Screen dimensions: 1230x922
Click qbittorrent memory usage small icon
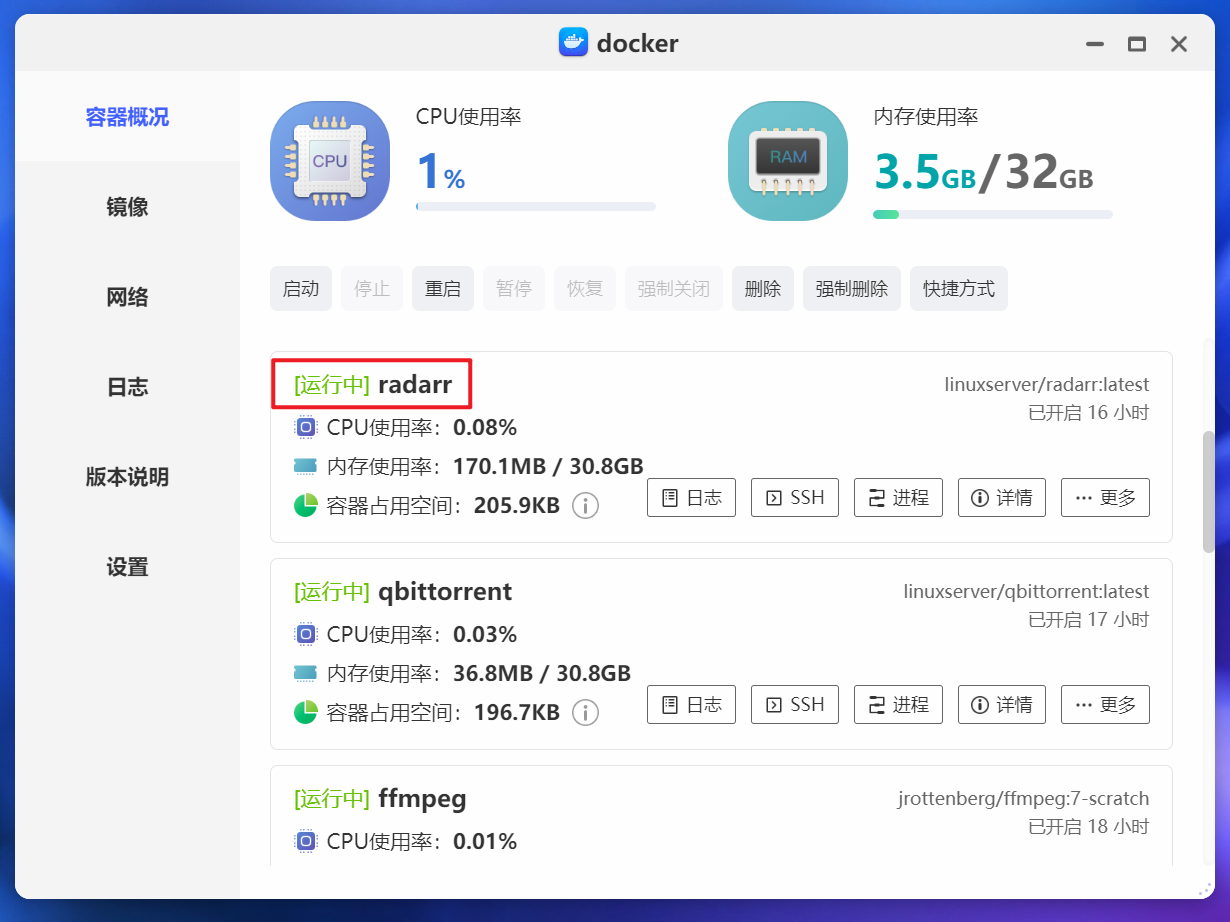(x=305, y=674)
